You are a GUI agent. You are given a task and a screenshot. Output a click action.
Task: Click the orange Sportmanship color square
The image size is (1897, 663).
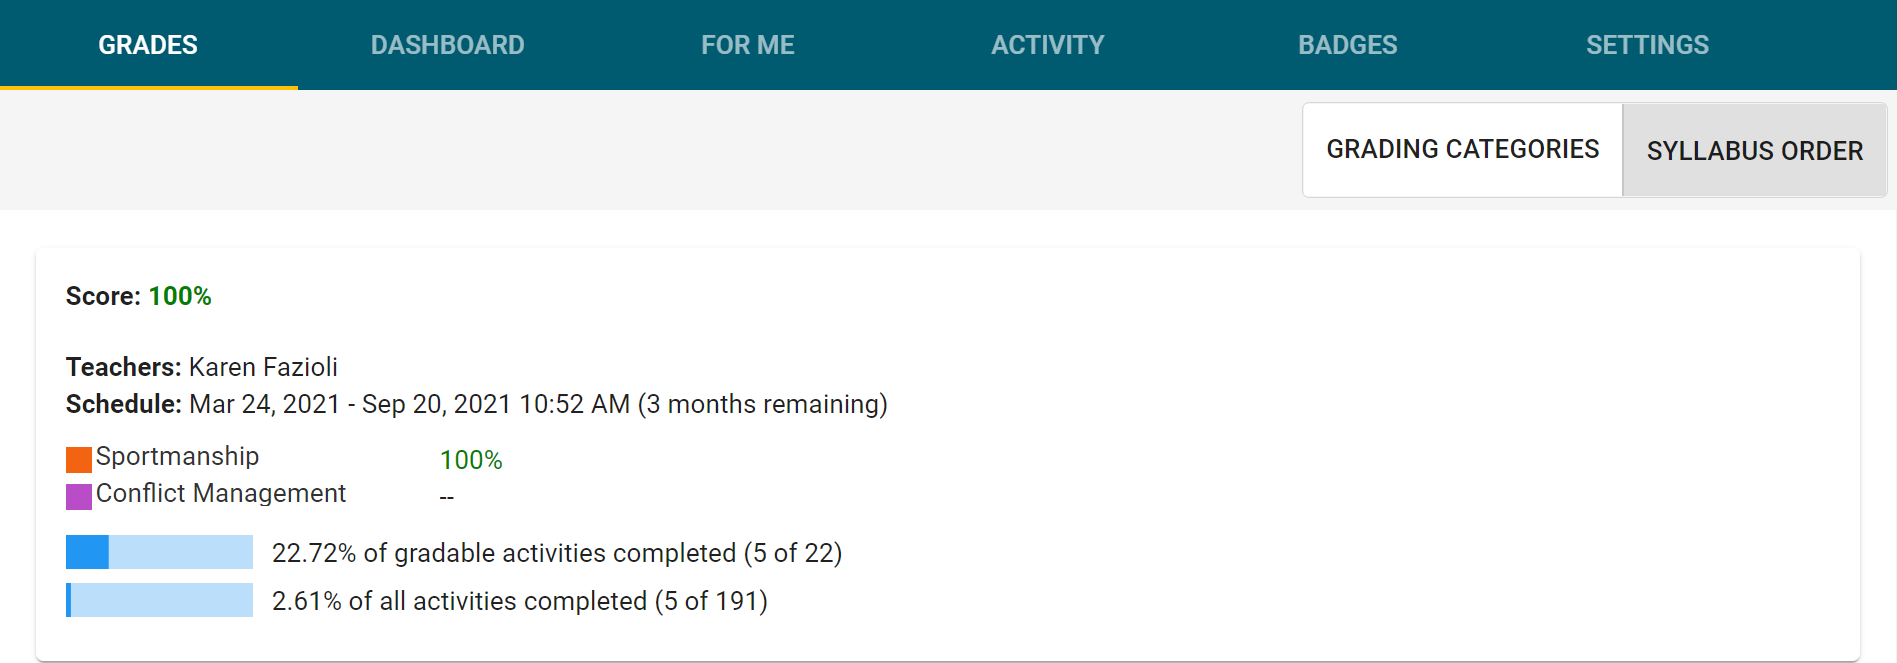click(x=79, y=460)
